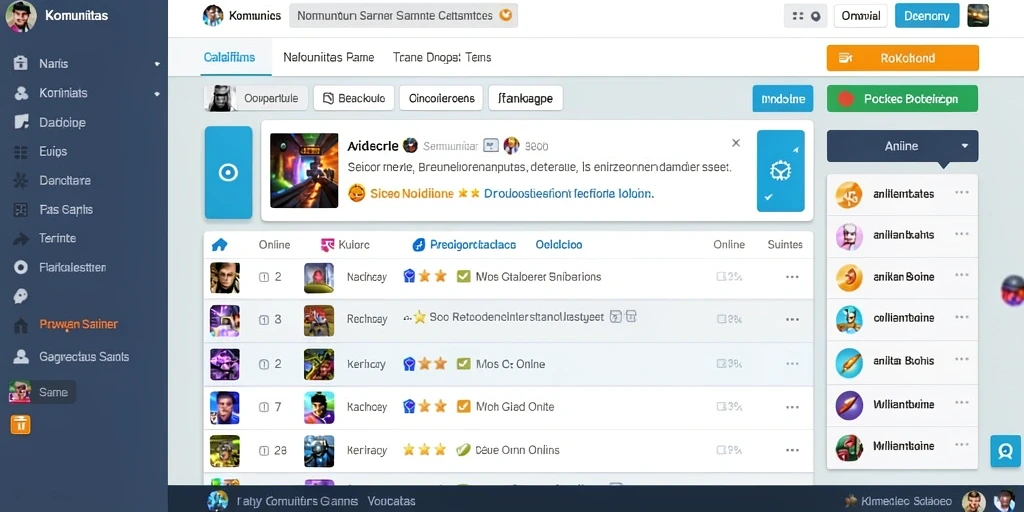
Task: Click the orange box icon in sidebar
Action: click(20, 424)
